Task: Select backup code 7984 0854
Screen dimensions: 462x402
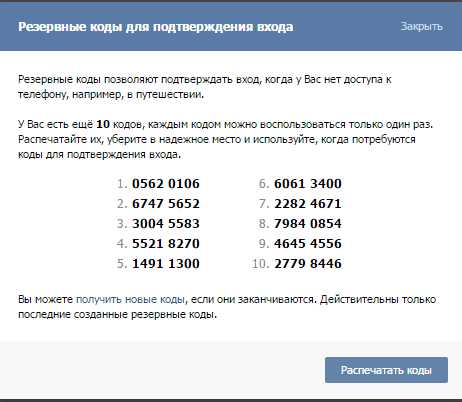Action: (x=308, y=224)
